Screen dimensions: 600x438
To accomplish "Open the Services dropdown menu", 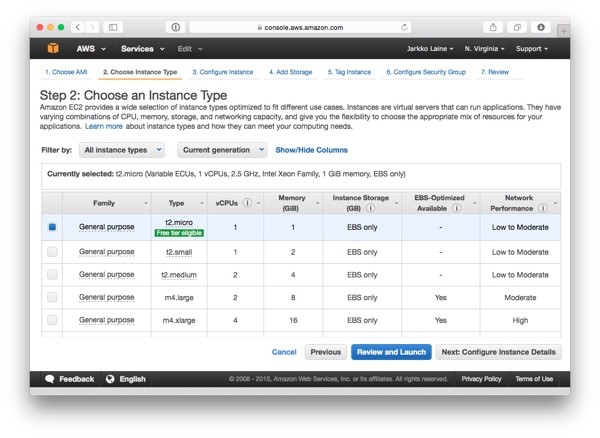I will pos(142,49).
